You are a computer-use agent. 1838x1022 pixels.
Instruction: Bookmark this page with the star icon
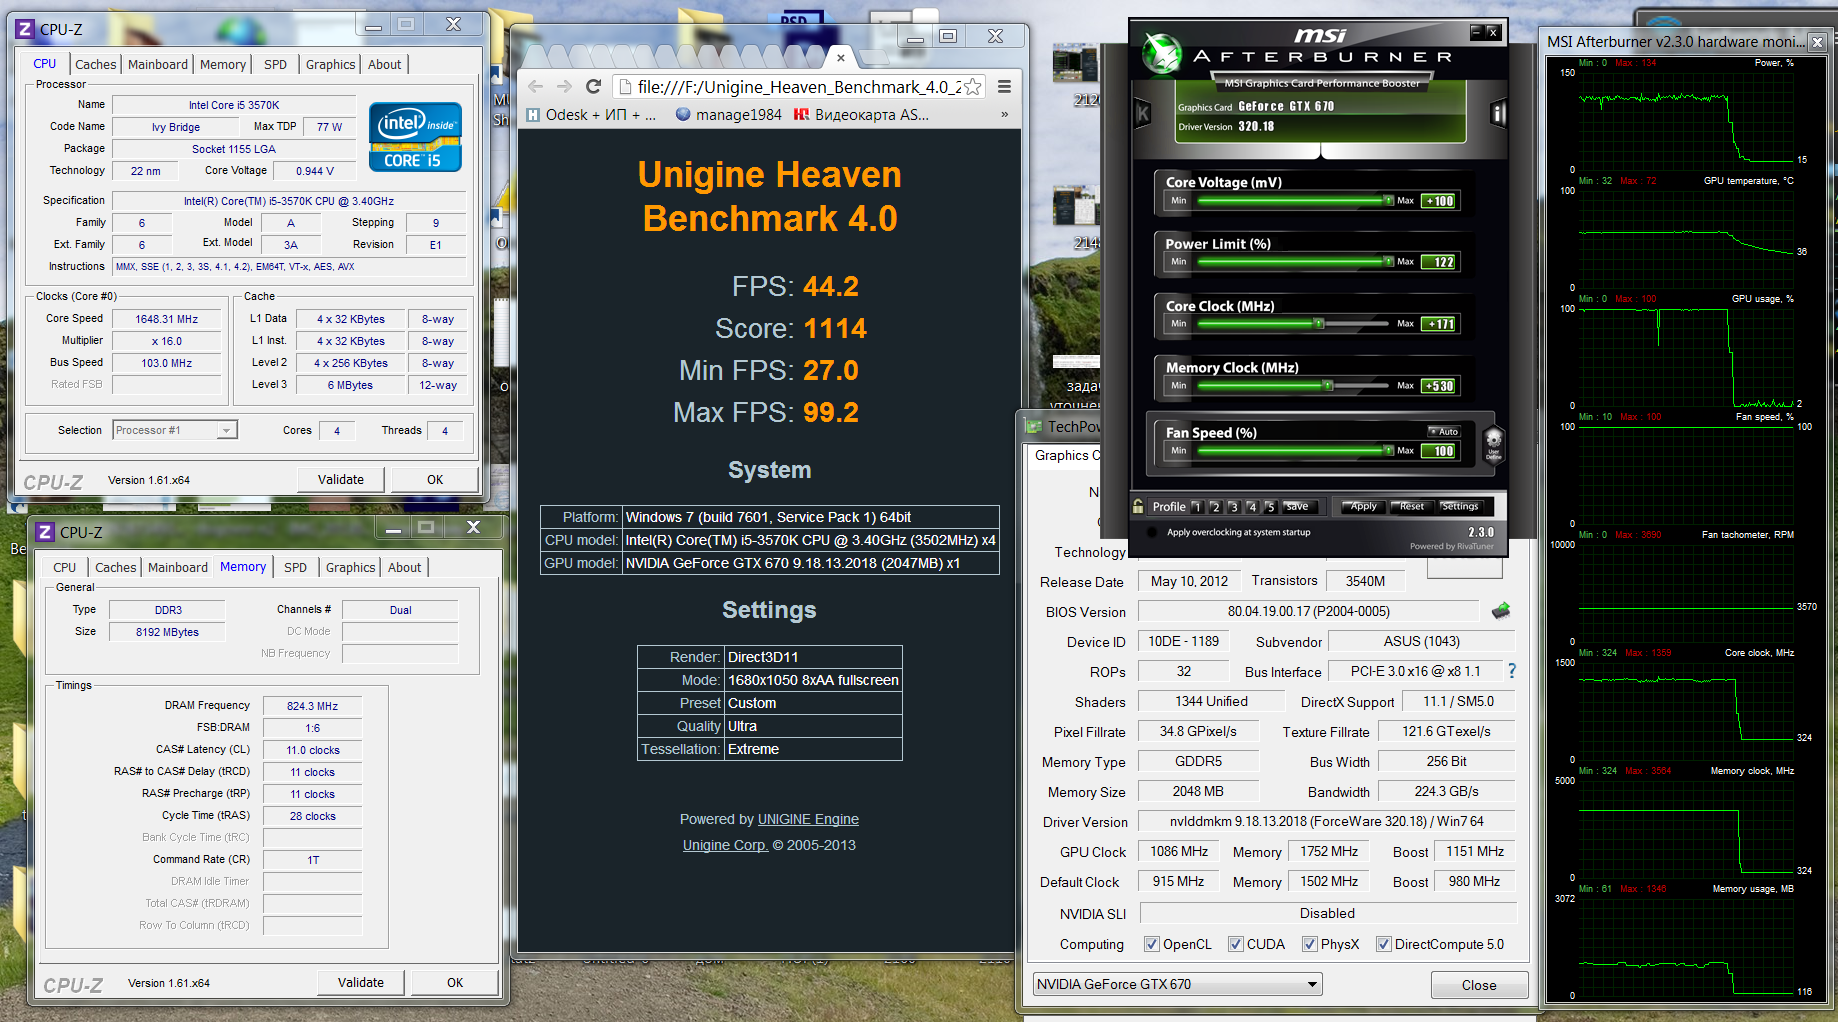(972, 87)
